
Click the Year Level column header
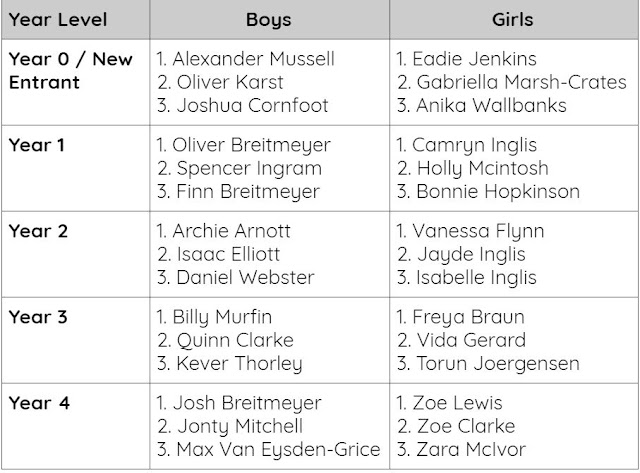(x=56, y=20)
